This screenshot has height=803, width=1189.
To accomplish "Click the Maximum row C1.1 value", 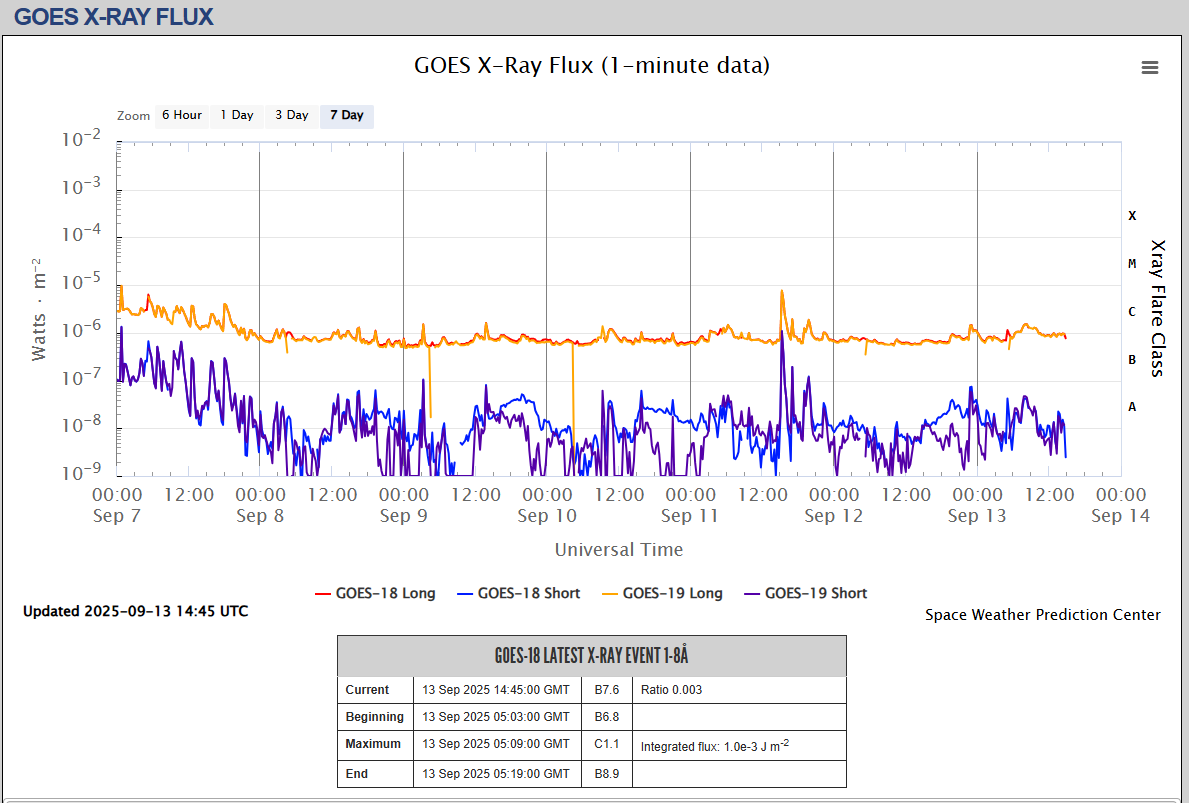I will point(607,744).
